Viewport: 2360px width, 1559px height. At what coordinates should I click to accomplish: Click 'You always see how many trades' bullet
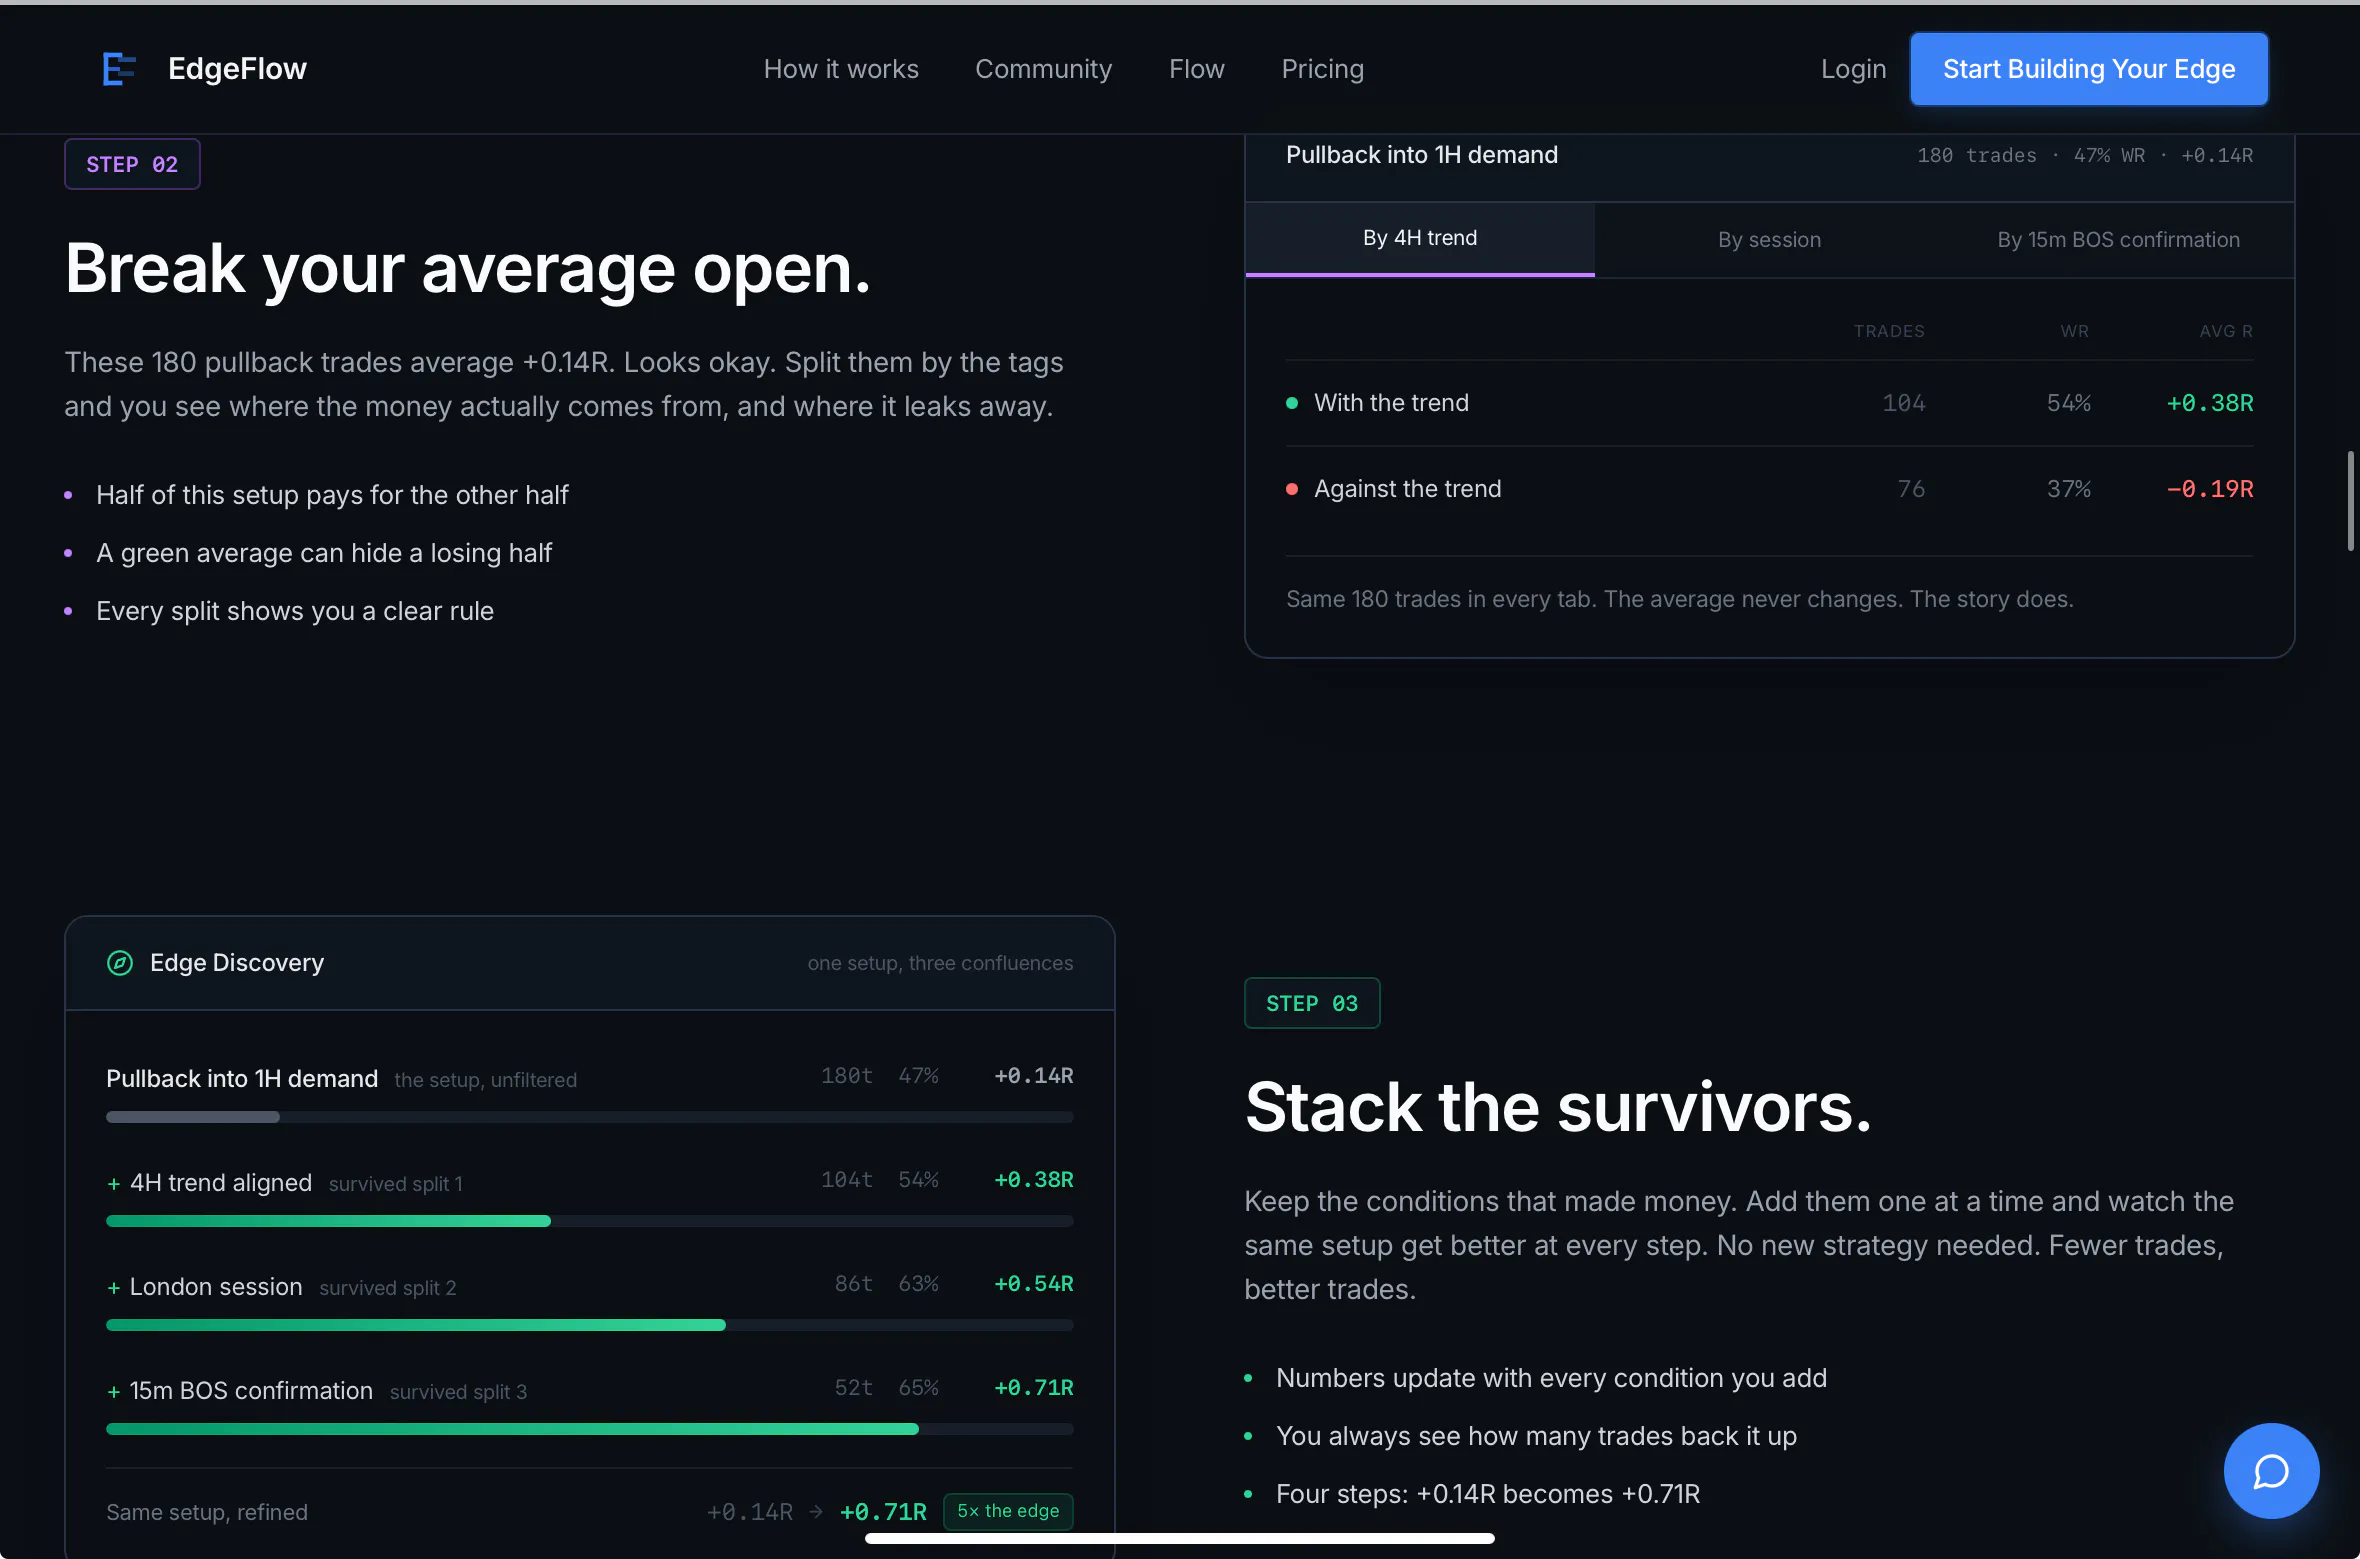coord(1536,1436)
